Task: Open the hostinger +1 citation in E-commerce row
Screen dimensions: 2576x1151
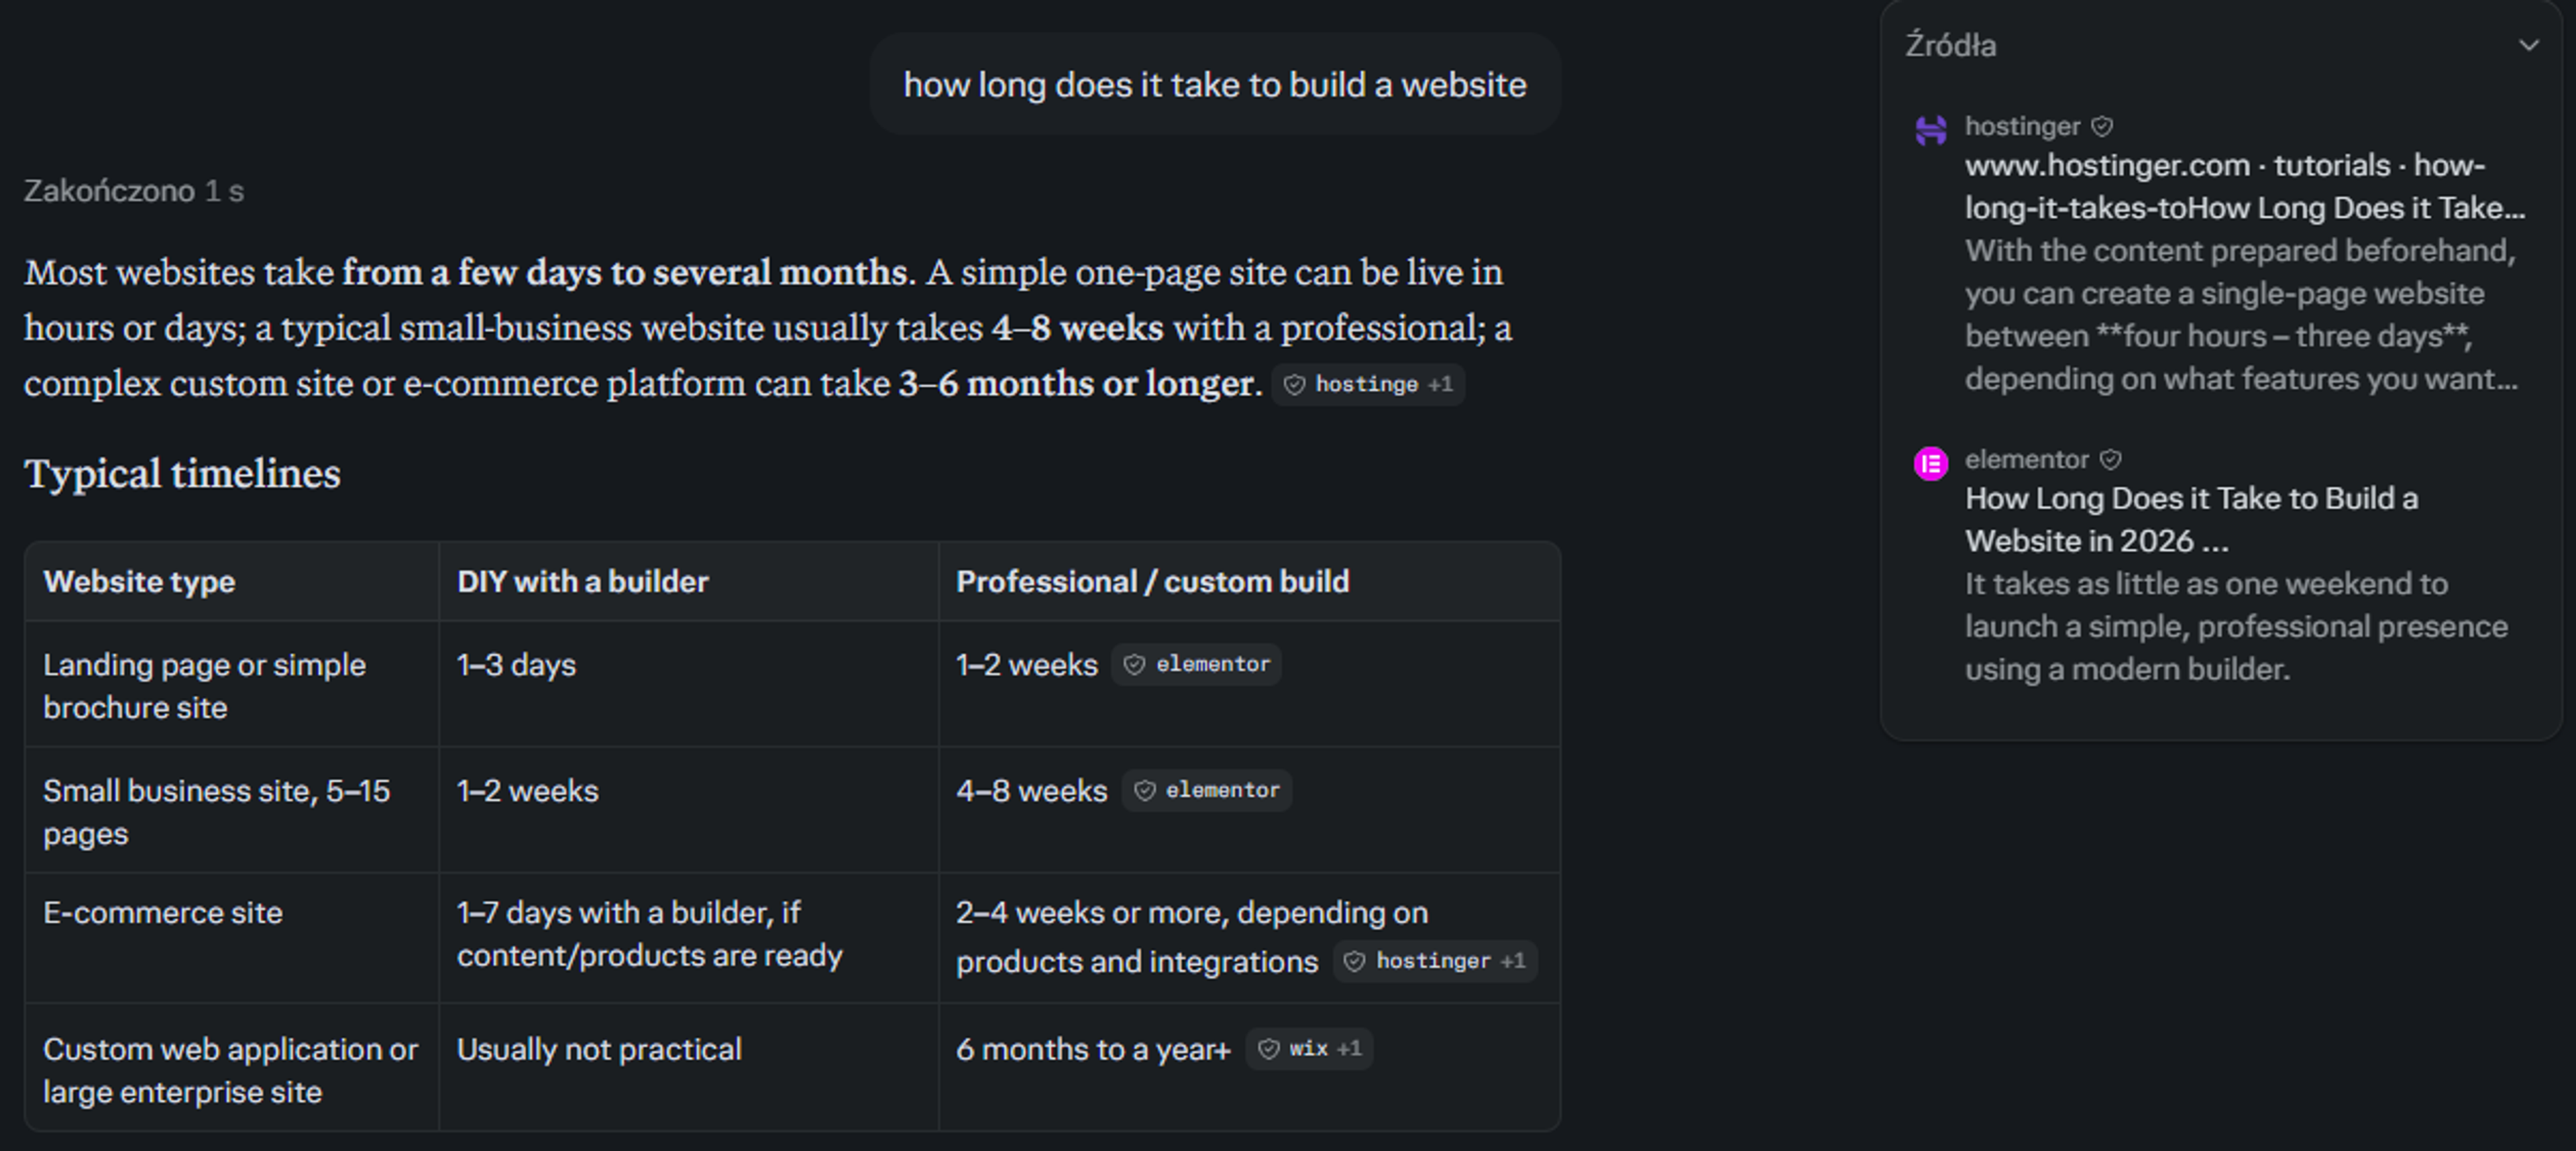Action: (1435, 962)
